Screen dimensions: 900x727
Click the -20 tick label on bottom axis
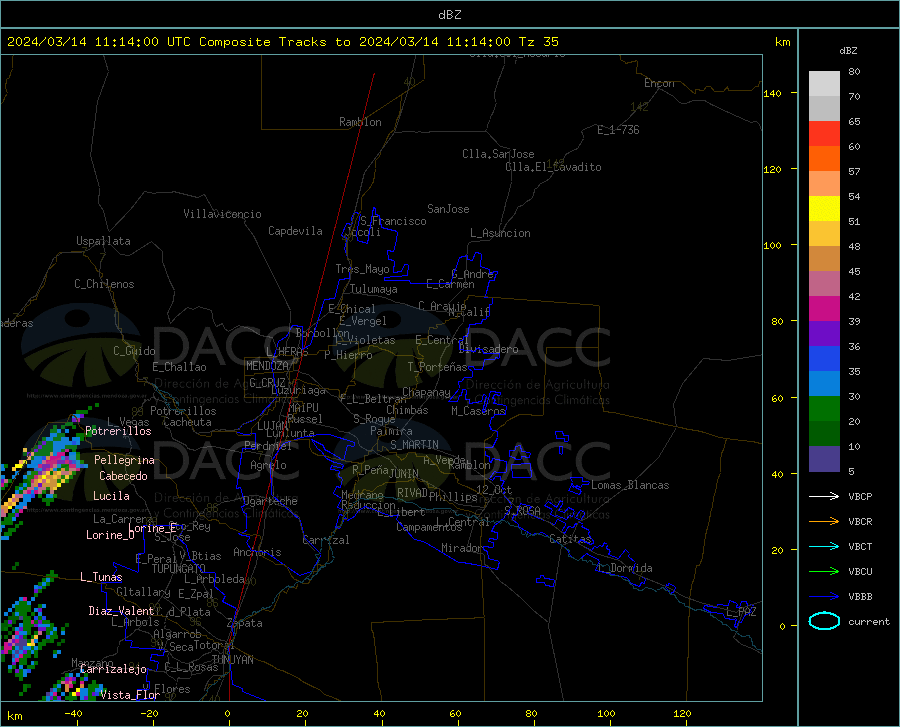point(149,714)
